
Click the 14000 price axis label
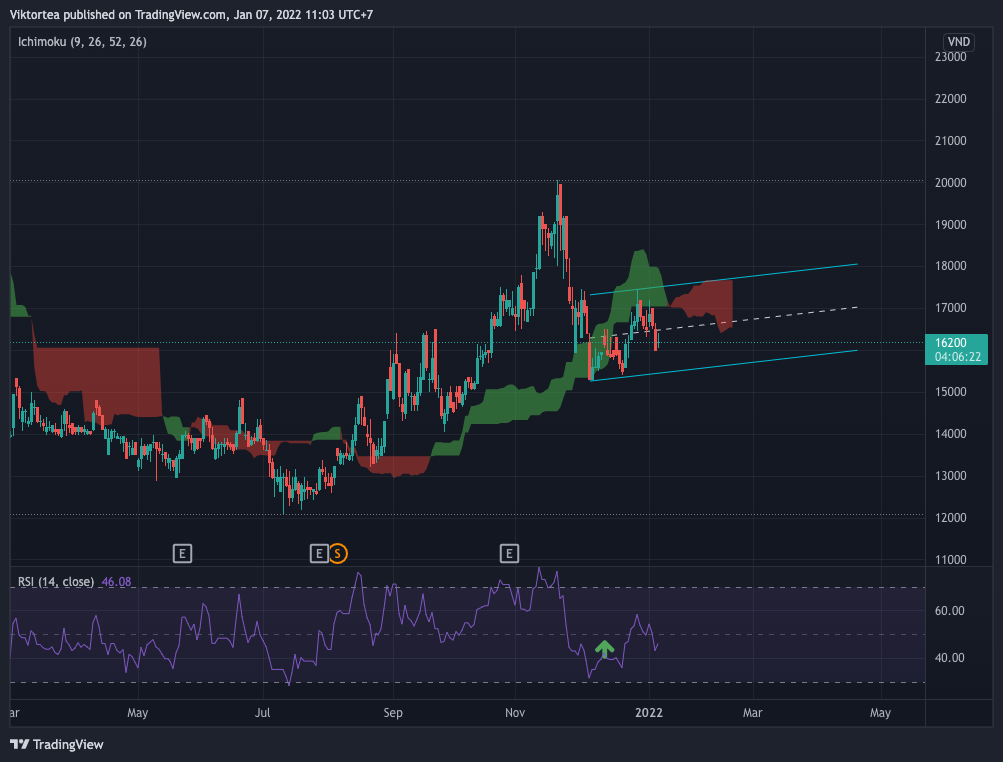pyautogui.click(x=951, y=434)
